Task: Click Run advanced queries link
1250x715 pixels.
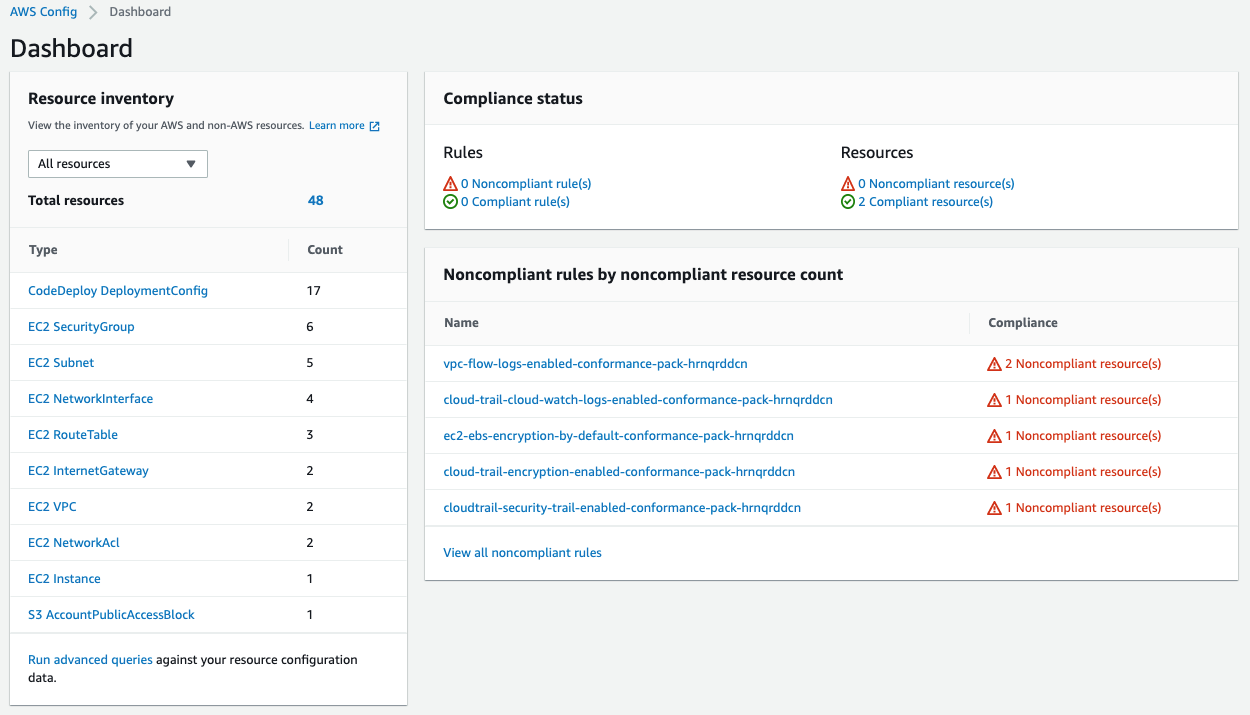Action: coord(90,660)
